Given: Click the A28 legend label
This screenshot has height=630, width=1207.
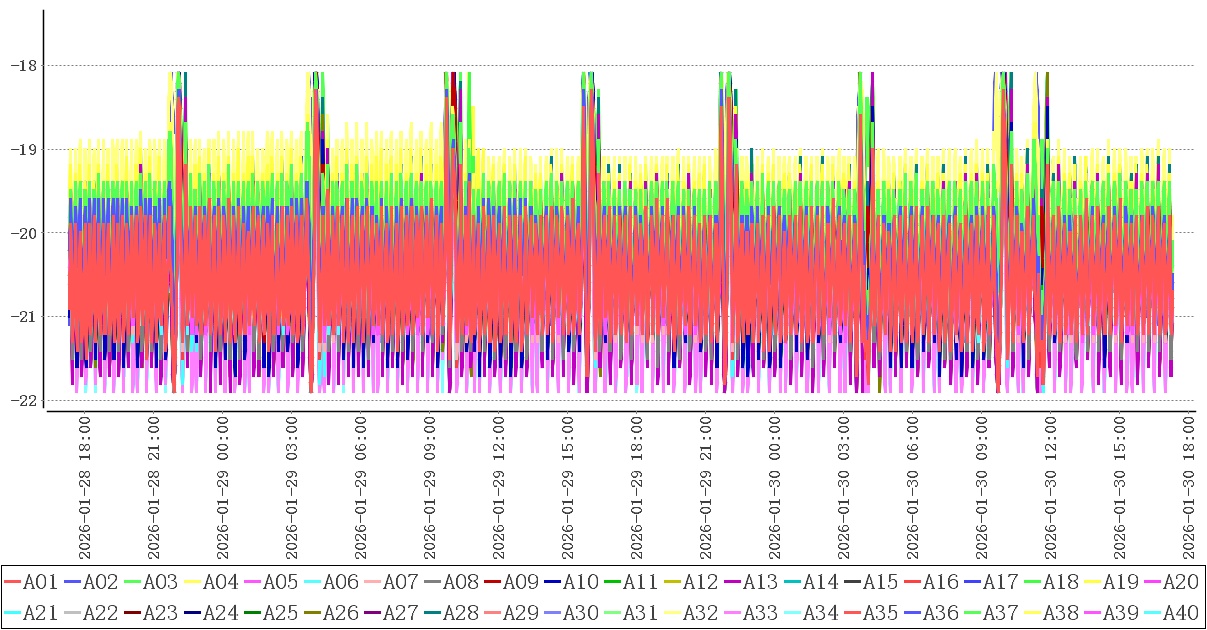Looking at the screenshot, I should (460, 610).
